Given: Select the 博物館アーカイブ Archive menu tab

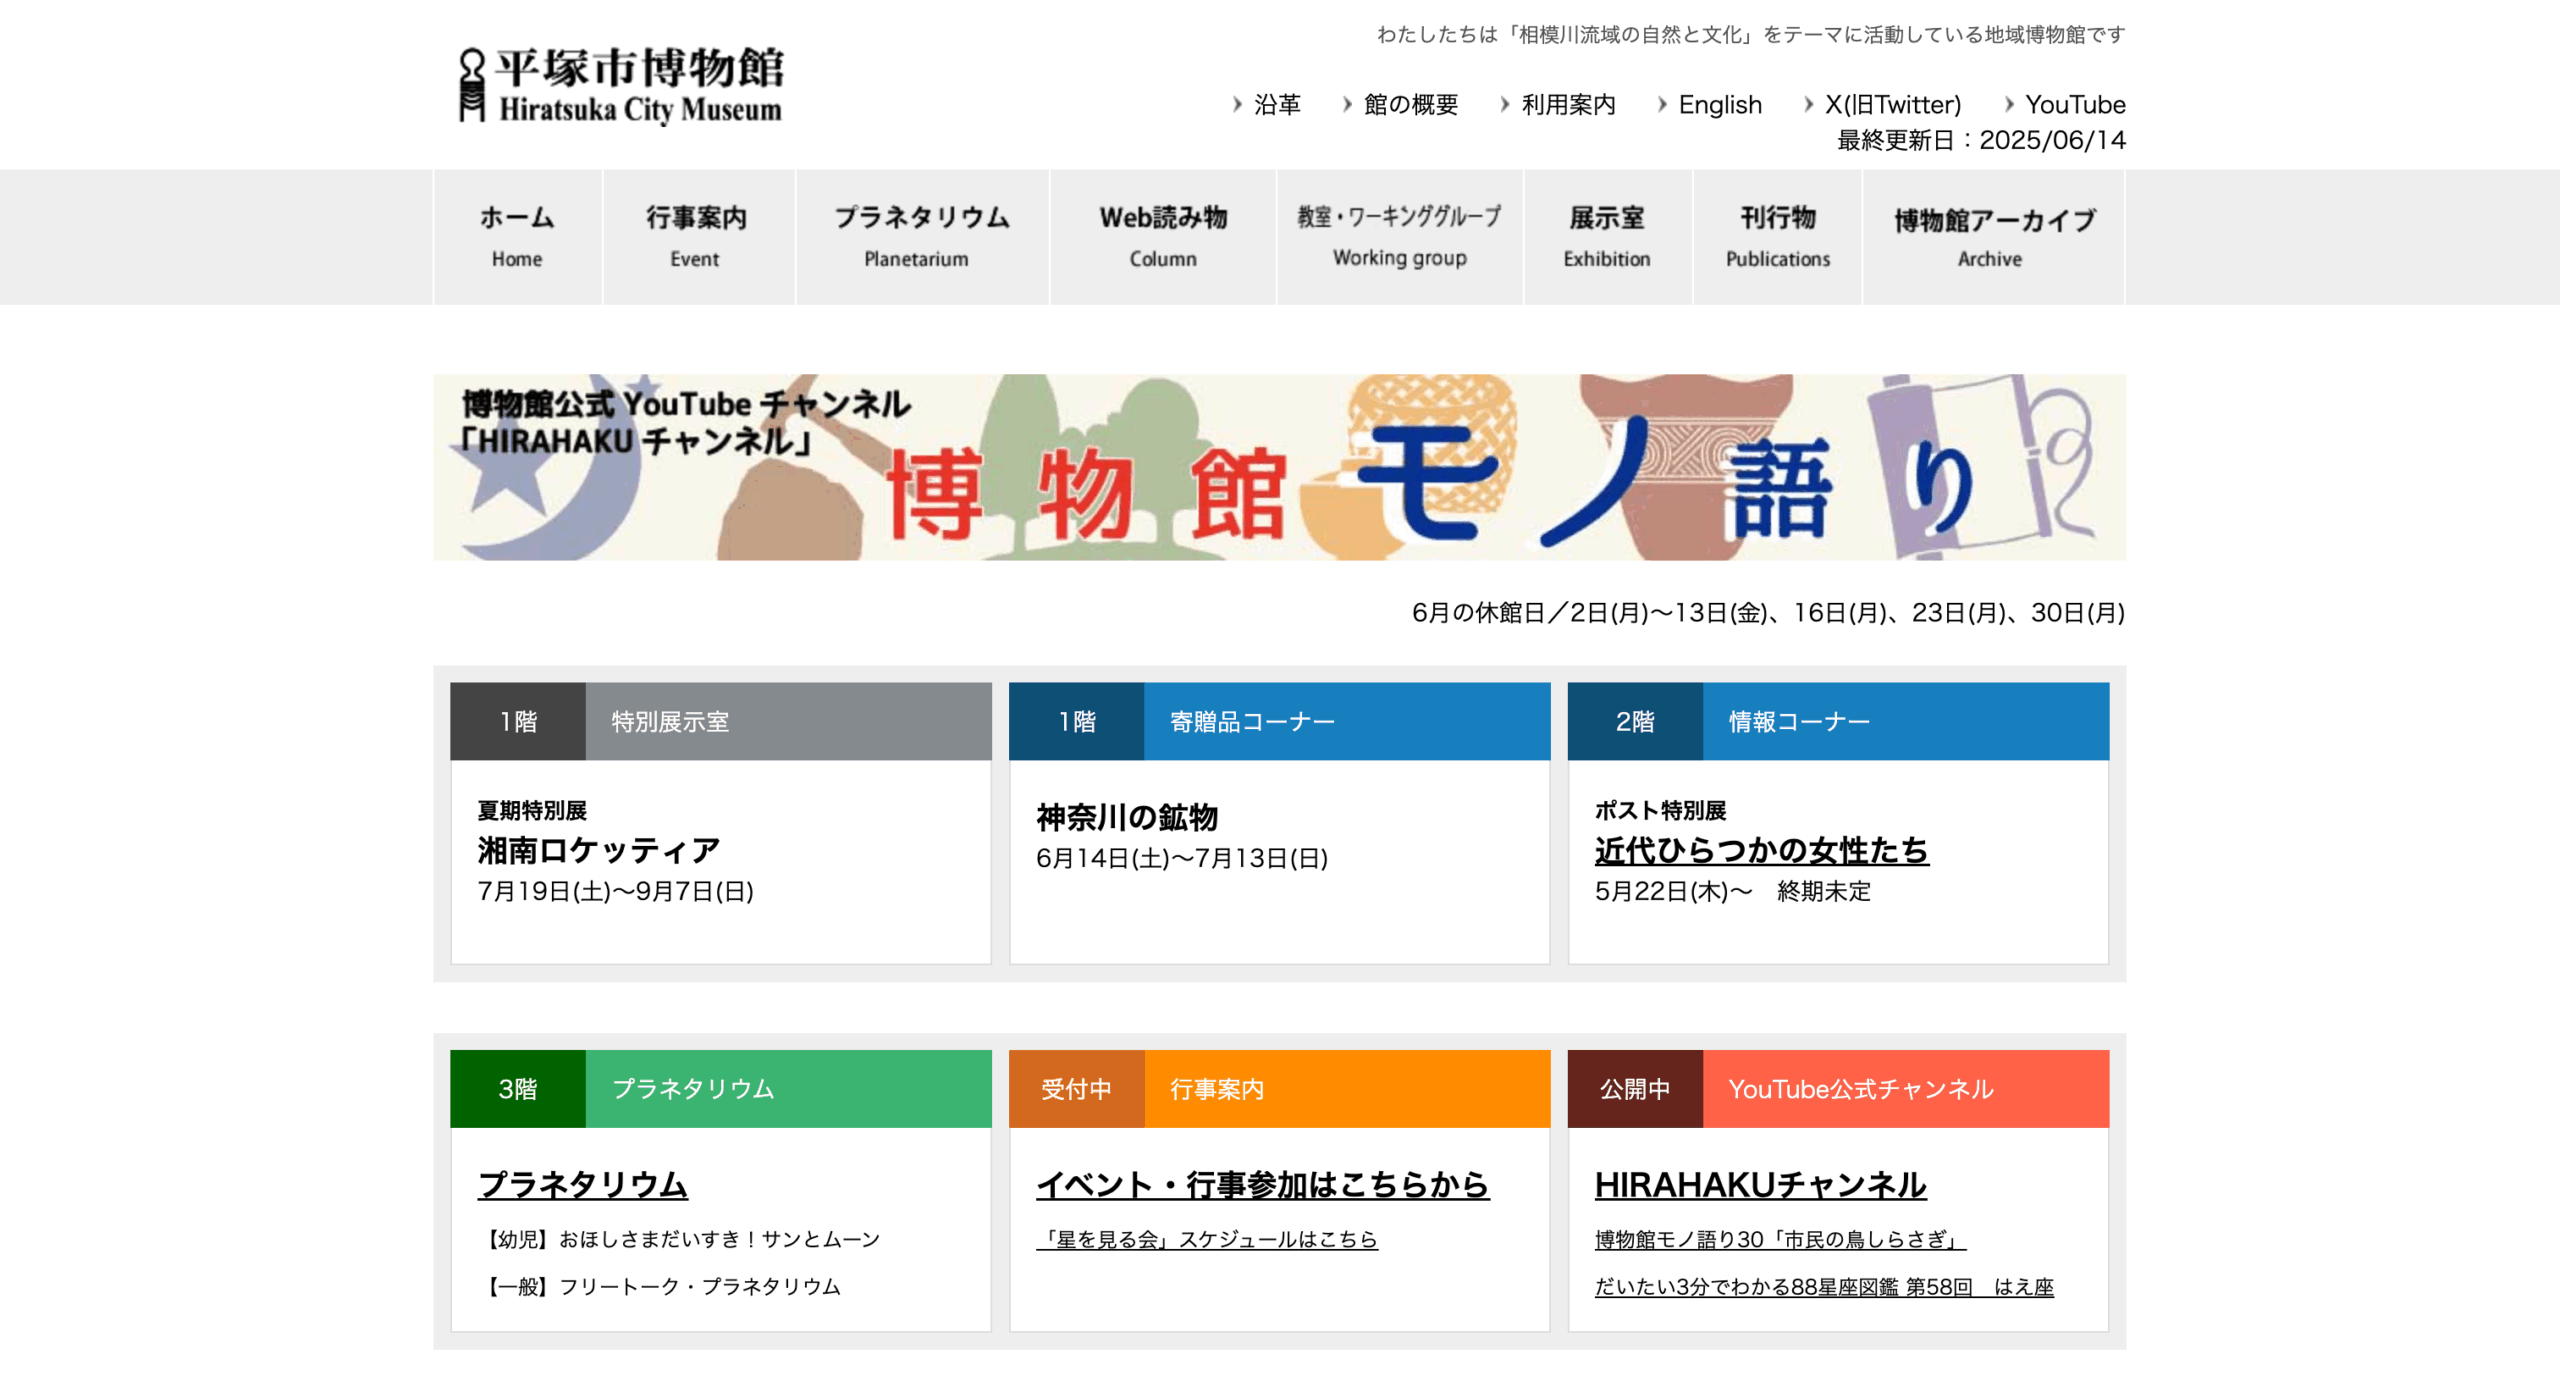Looking at the screenshot, I should click(1993, 237).
